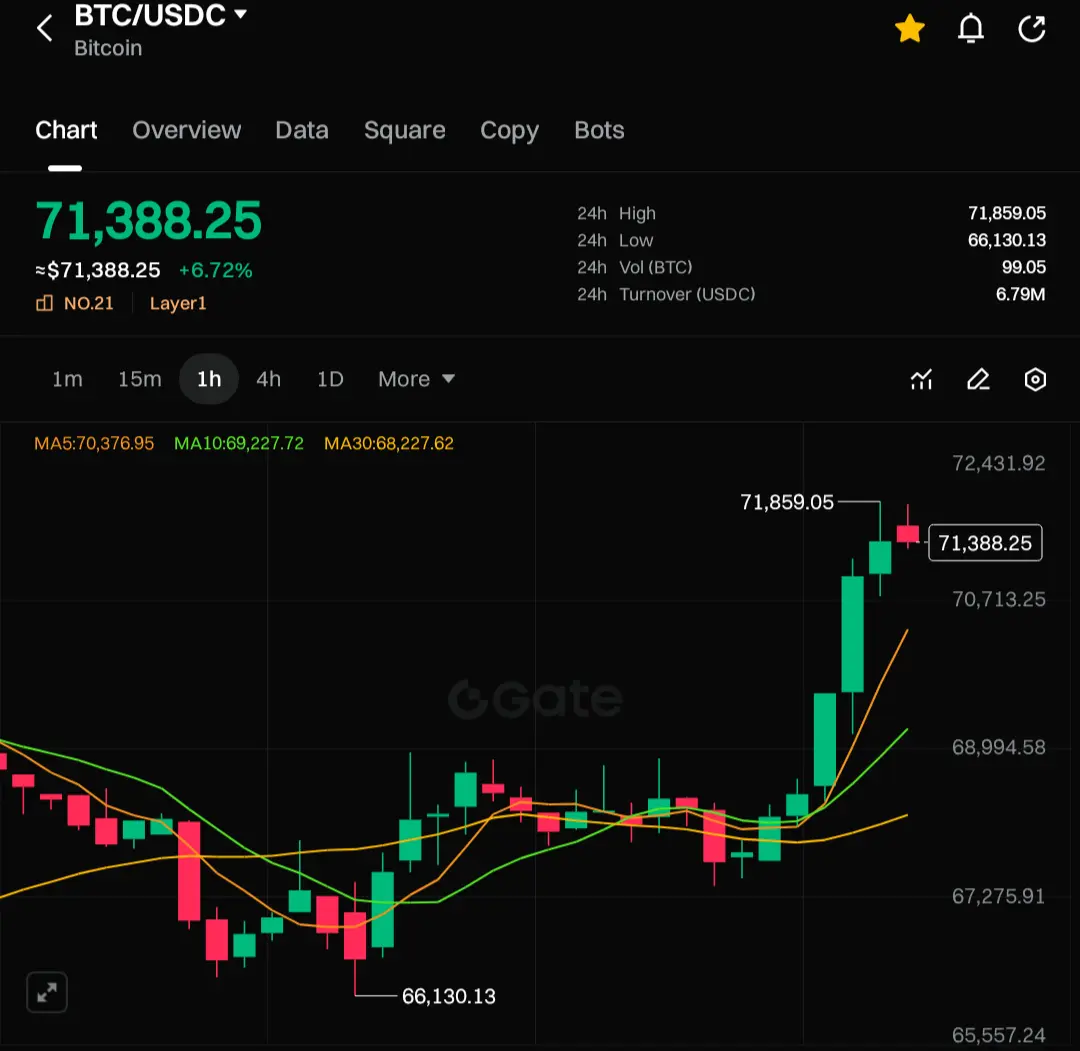Select the Chart tab
The width and height of the screenshot is (1080, 1051).
click(66, 130)
